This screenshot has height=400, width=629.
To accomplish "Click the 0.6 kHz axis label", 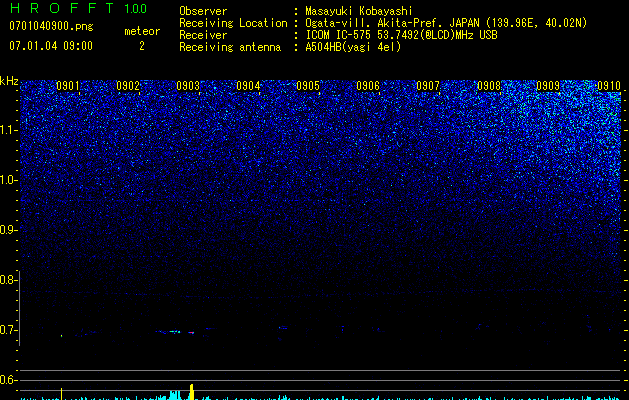I will coord(9,380).
